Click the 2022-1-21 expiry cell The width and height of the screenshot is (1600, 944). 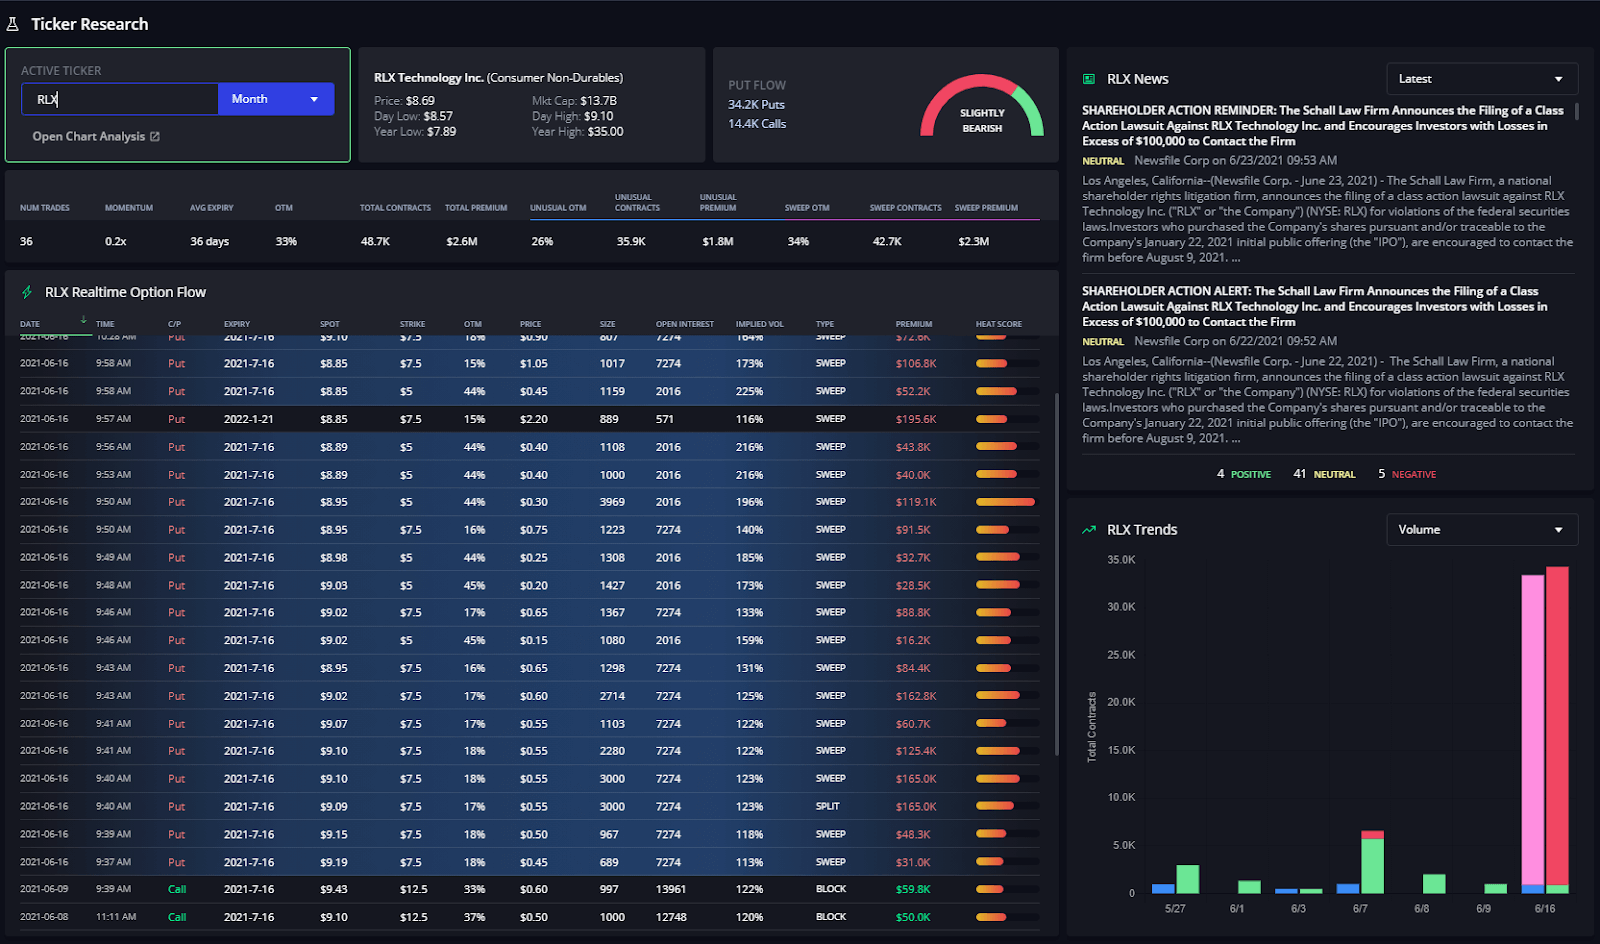pos(249,419)
